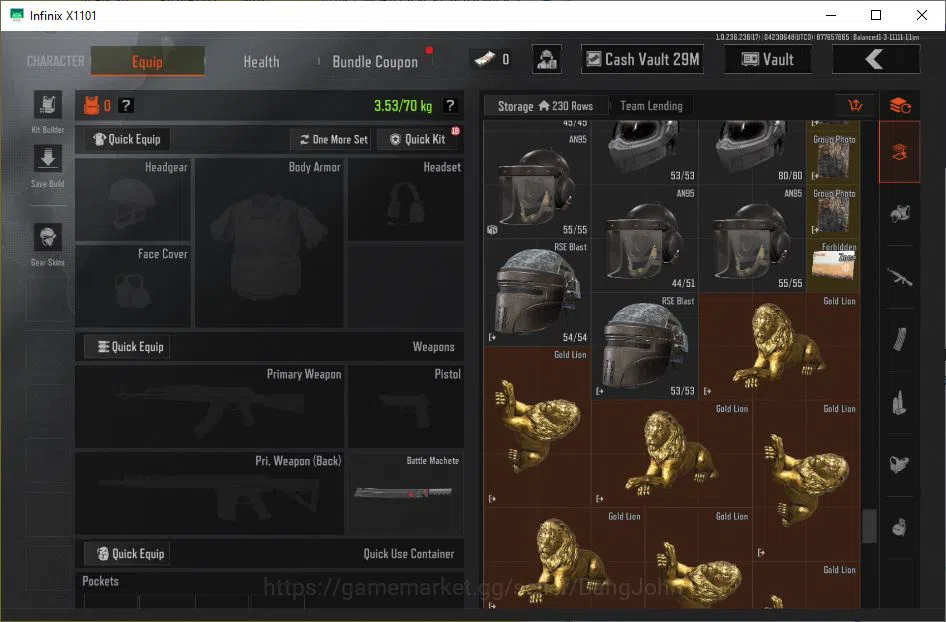Select the armor gear category icon

click(x=899, y=214)
